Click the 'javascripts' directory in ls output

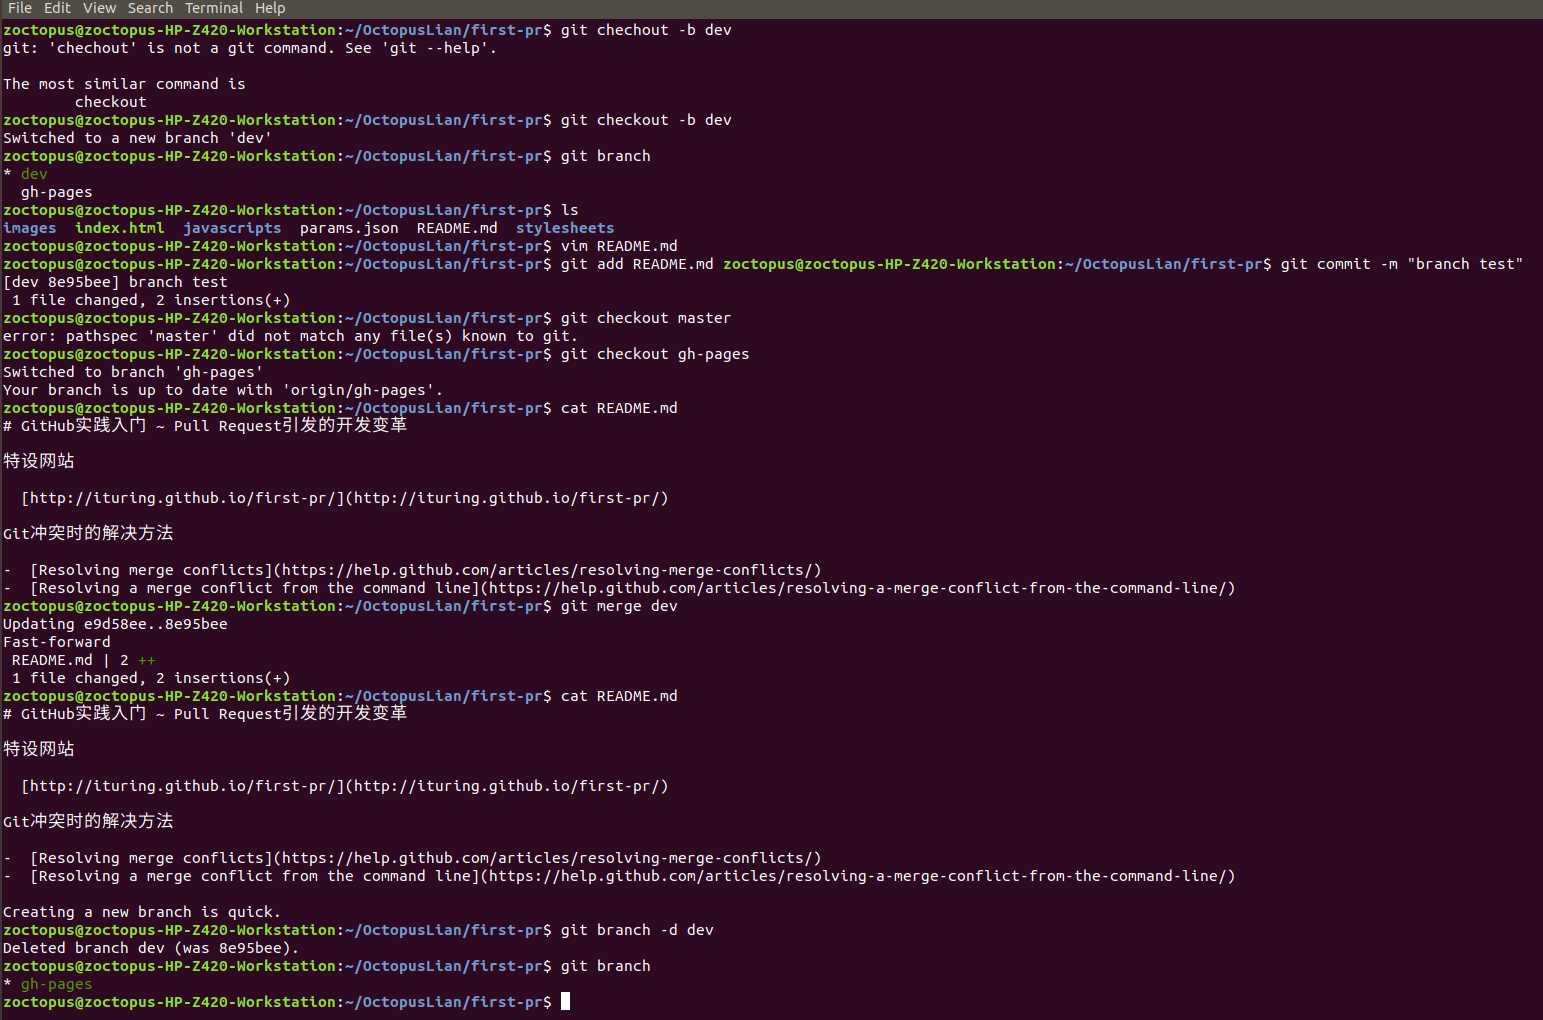tap(232, 228)
